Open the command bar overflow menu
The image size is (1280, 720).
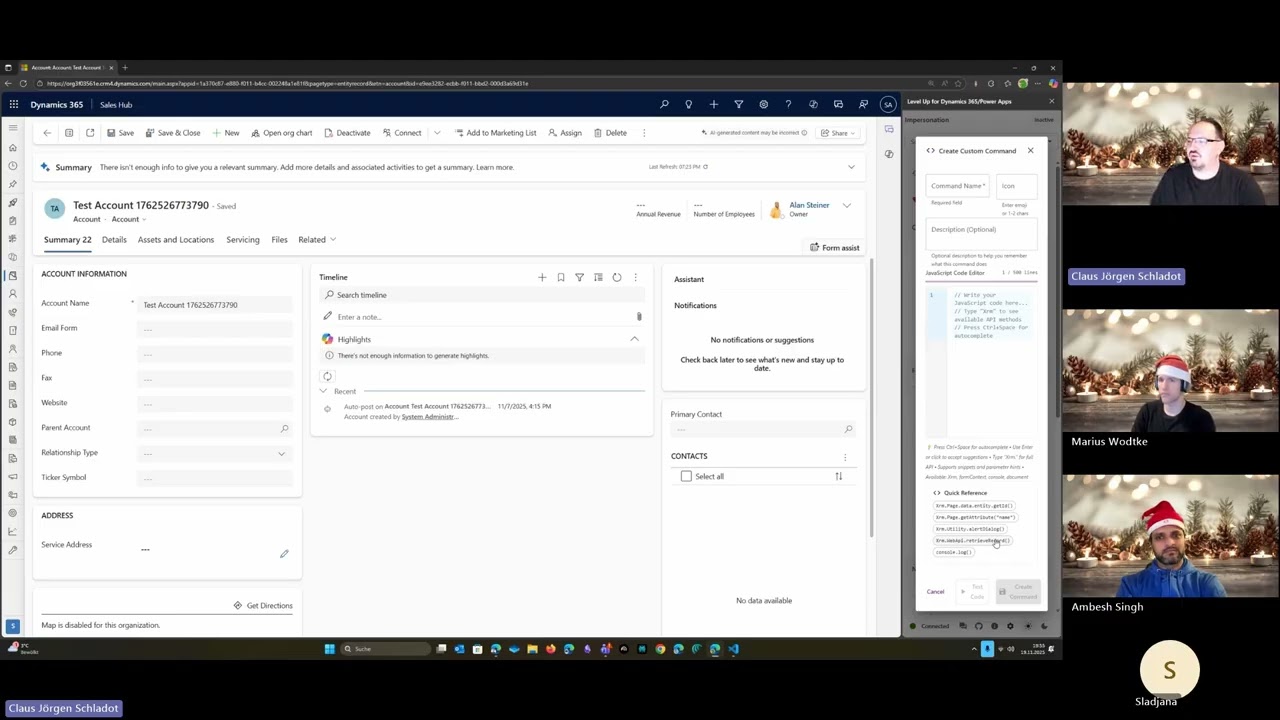(644, 133)
